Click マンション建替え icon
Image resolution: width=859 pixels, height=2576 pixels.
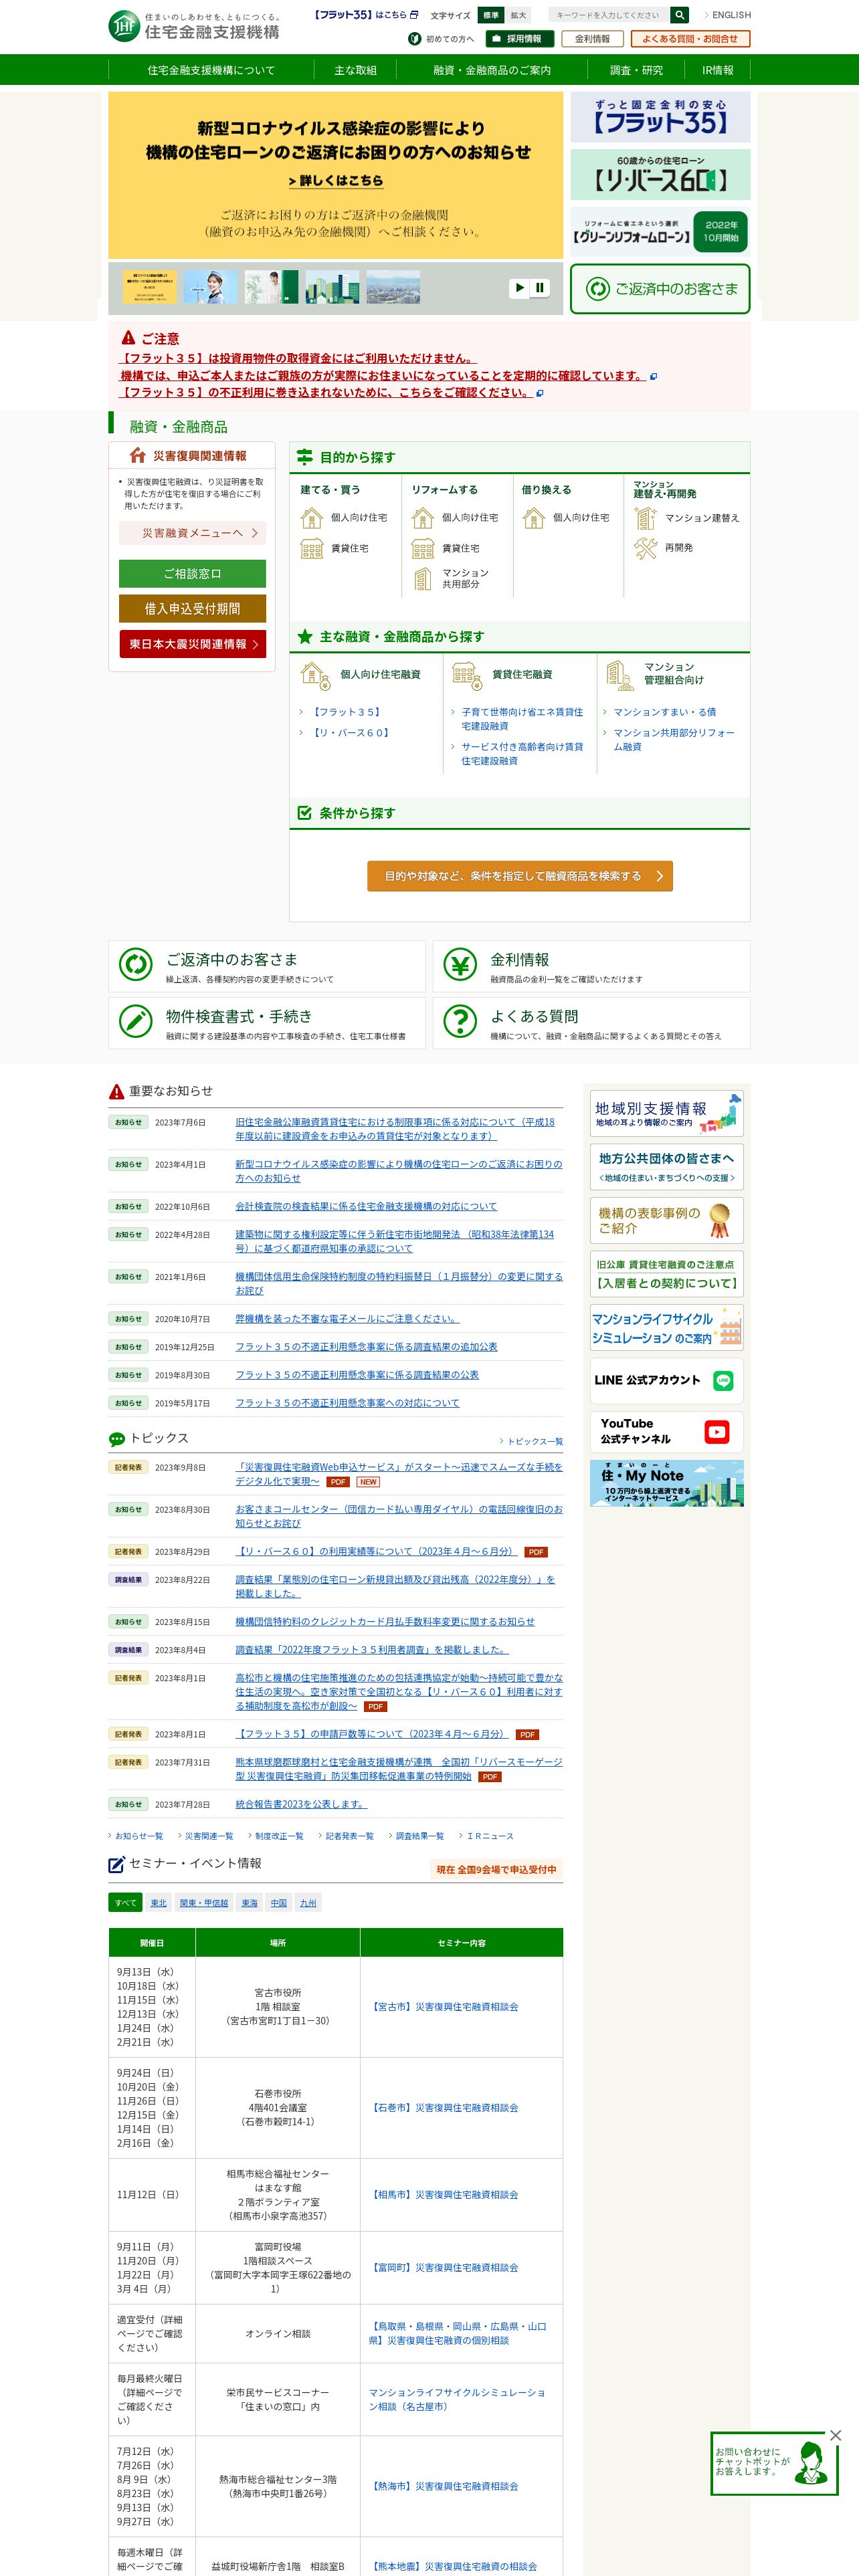point(645,518)
